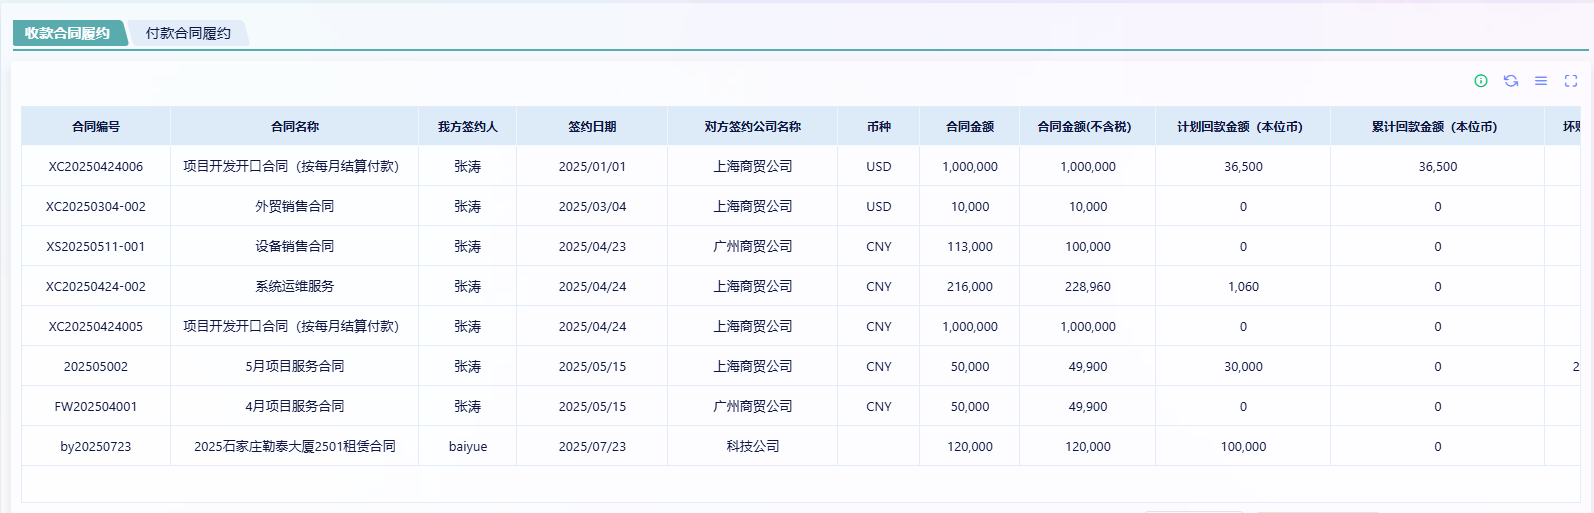Open the column settings menu icon
This screenshot has width=1594, height=513.
1541,81
